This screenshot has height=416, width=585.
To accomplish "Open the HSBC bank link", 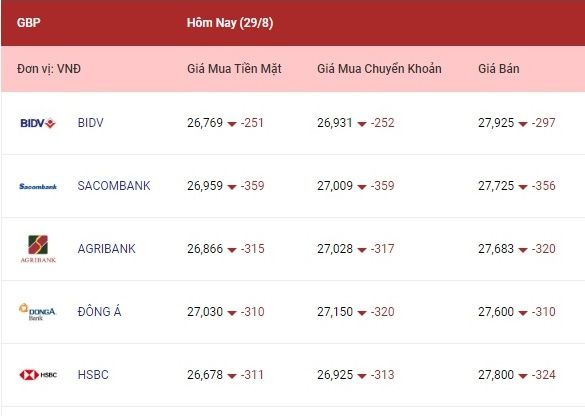I will pos(93,375).
